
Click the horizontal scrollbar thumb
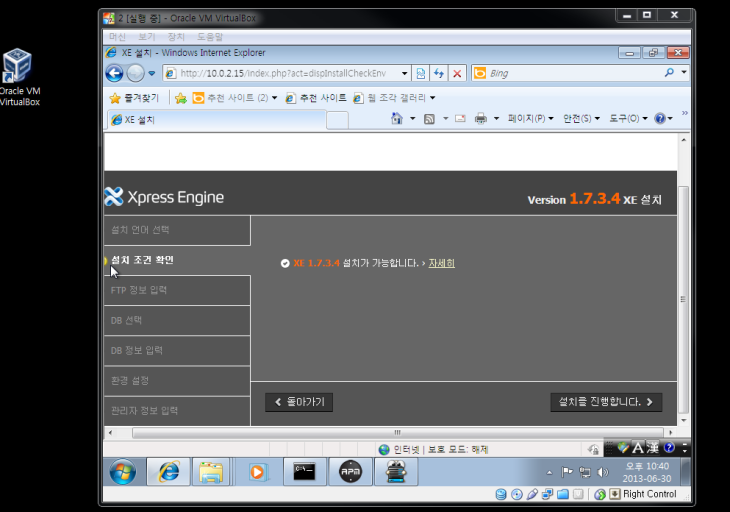398,432
